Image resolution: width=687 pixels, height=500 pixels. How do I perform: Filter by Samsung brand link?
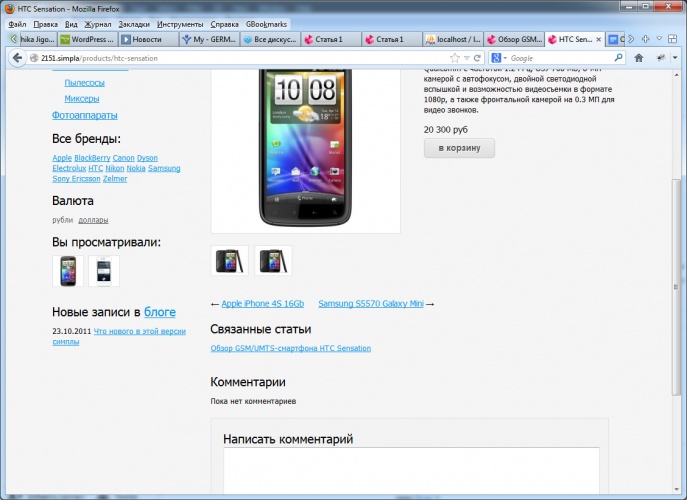164,168
